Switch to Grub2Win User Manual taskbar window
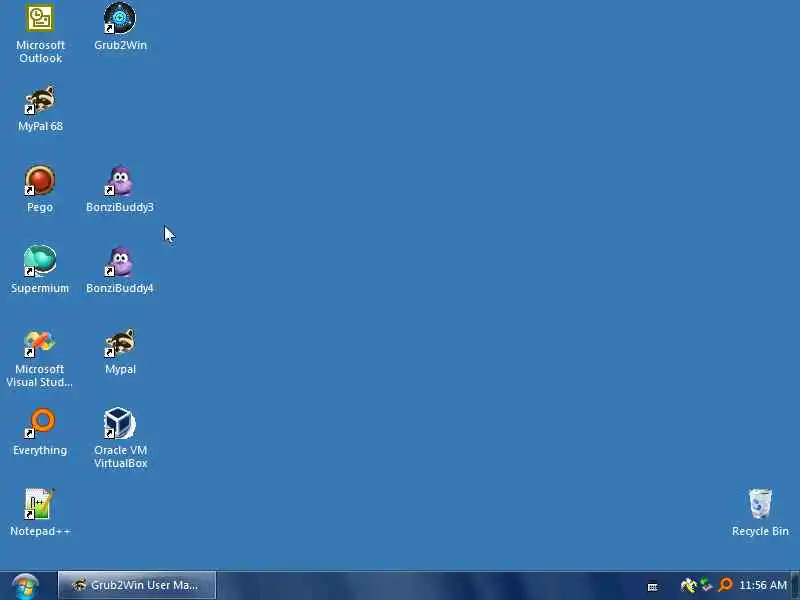 [137, 585]
